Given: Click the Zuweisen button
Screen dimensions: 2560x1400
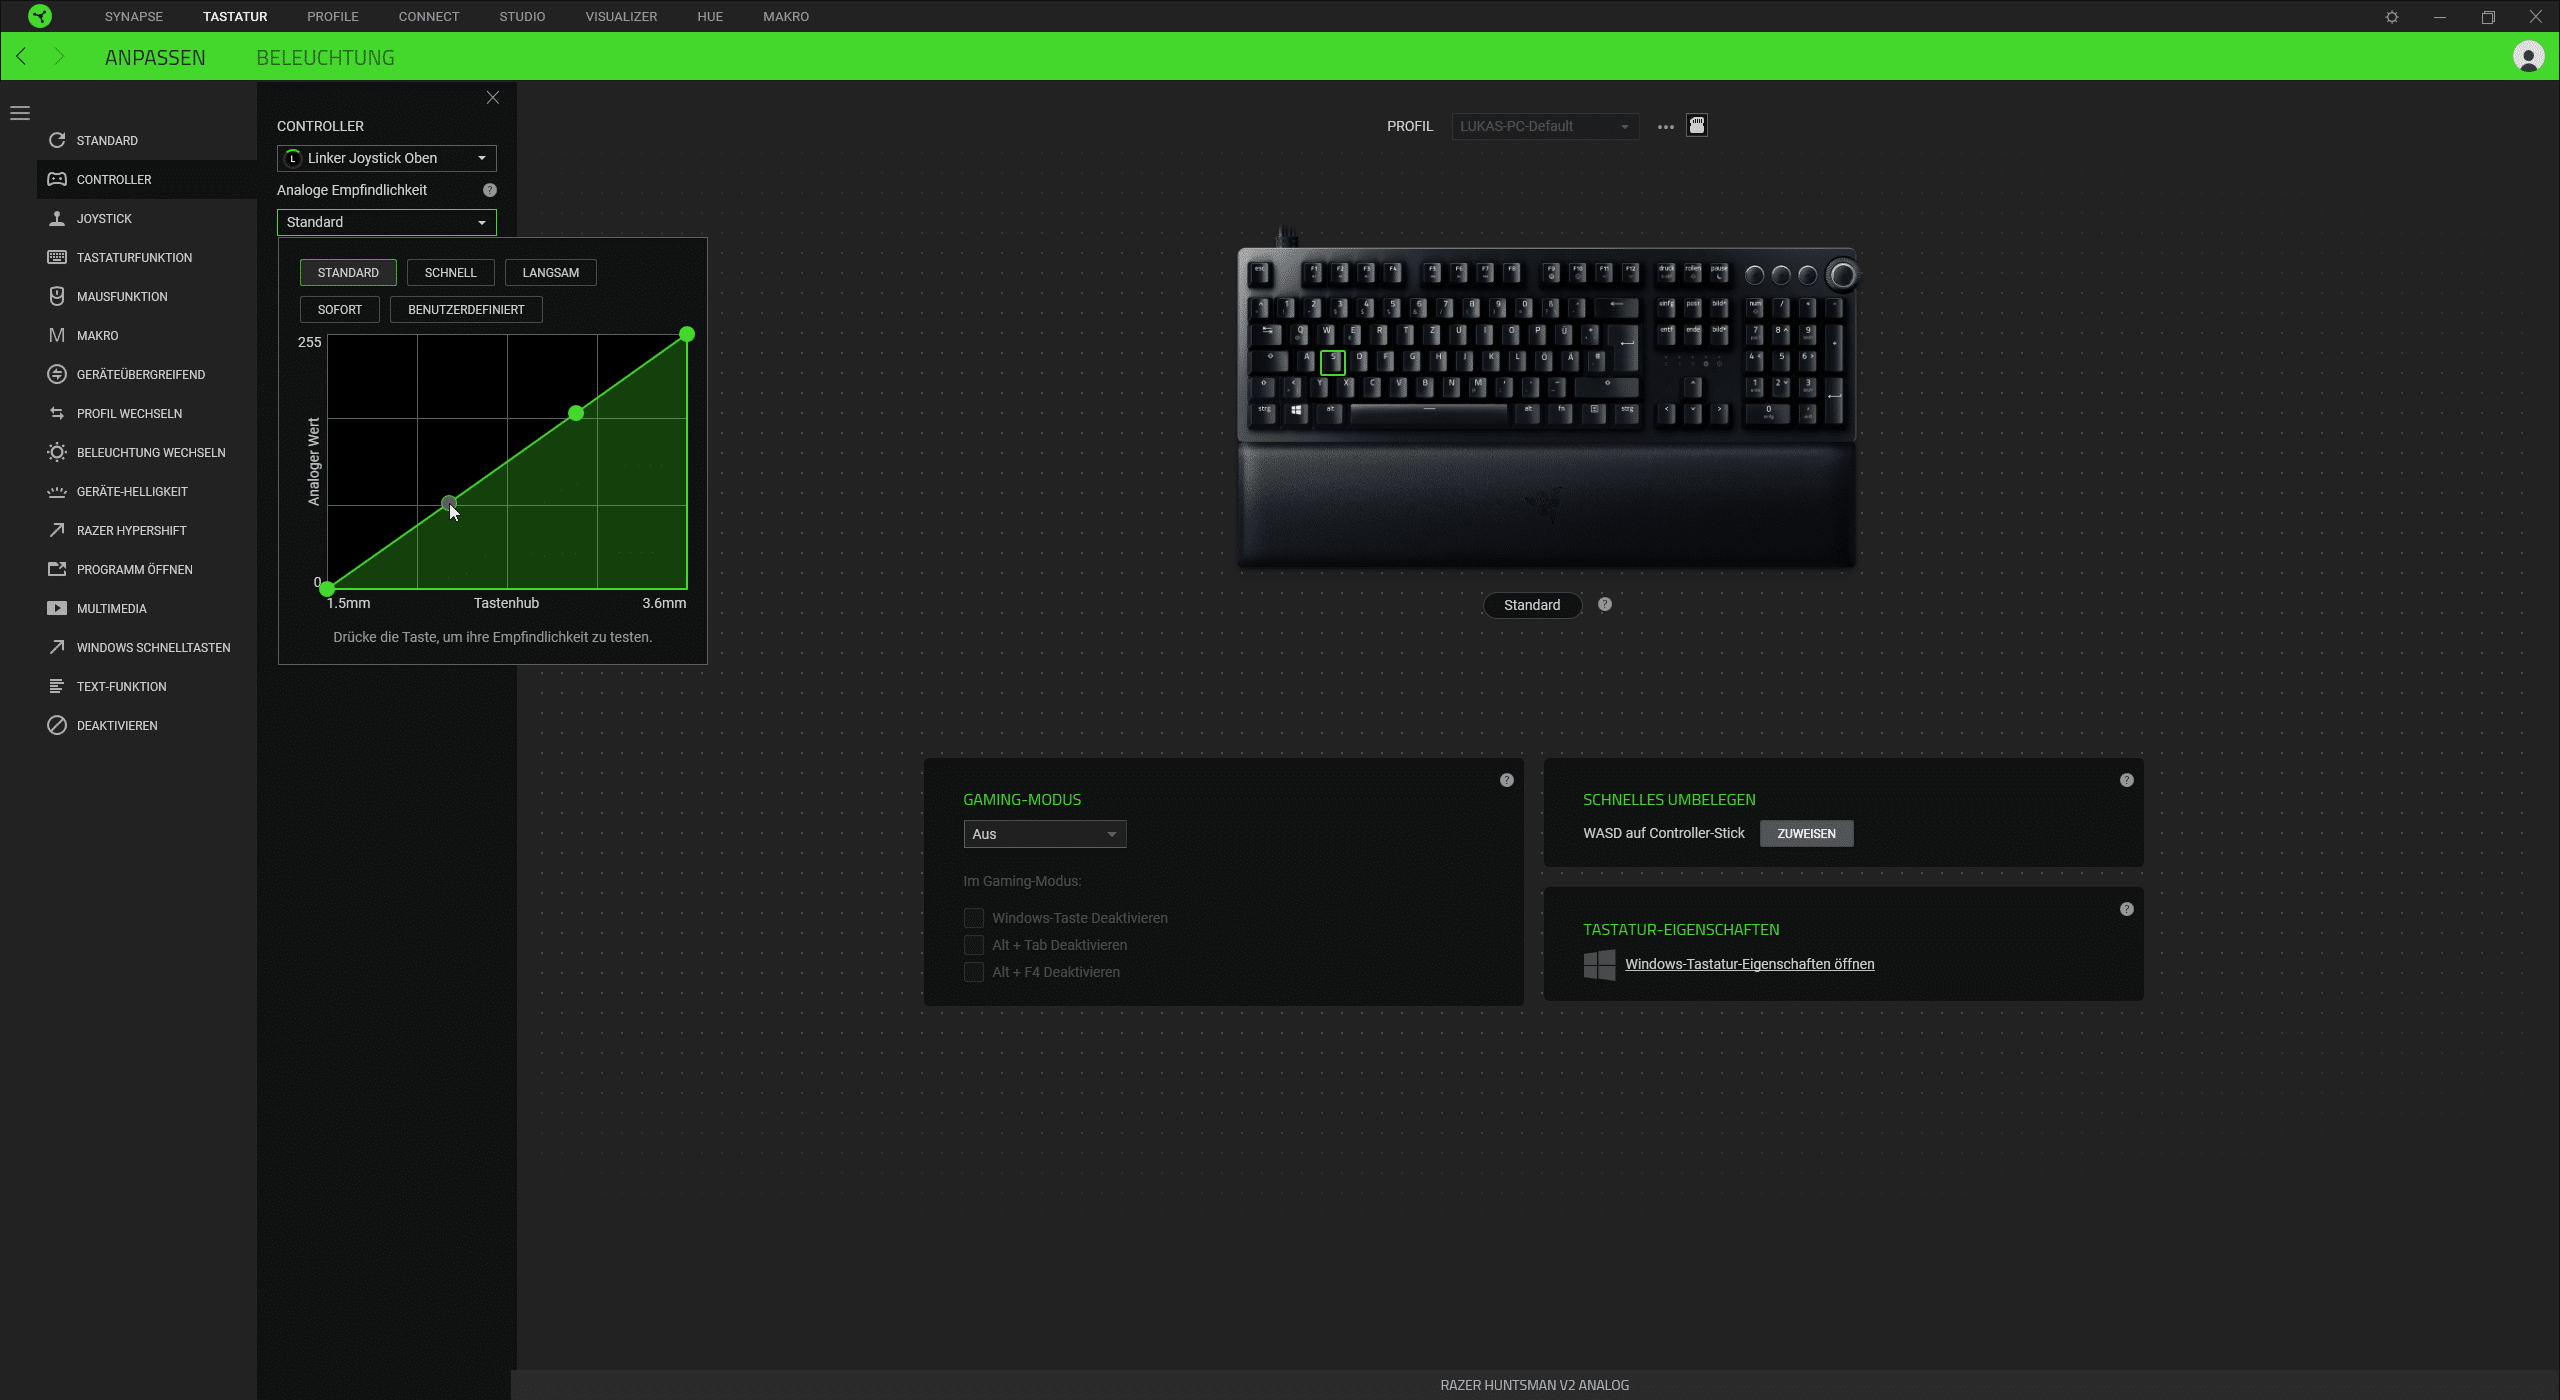Looking at the screenshot, I should click(x=1806, y=834).
